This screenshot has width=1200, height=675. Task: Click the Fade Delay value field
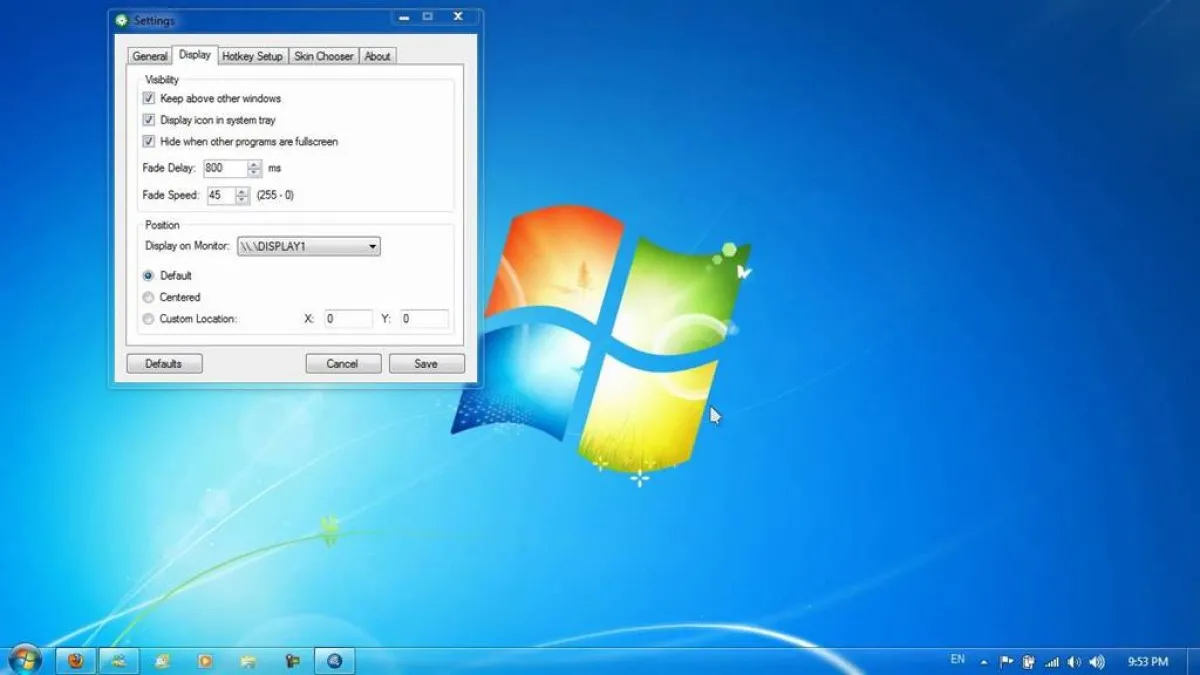[x=225, y=168]
